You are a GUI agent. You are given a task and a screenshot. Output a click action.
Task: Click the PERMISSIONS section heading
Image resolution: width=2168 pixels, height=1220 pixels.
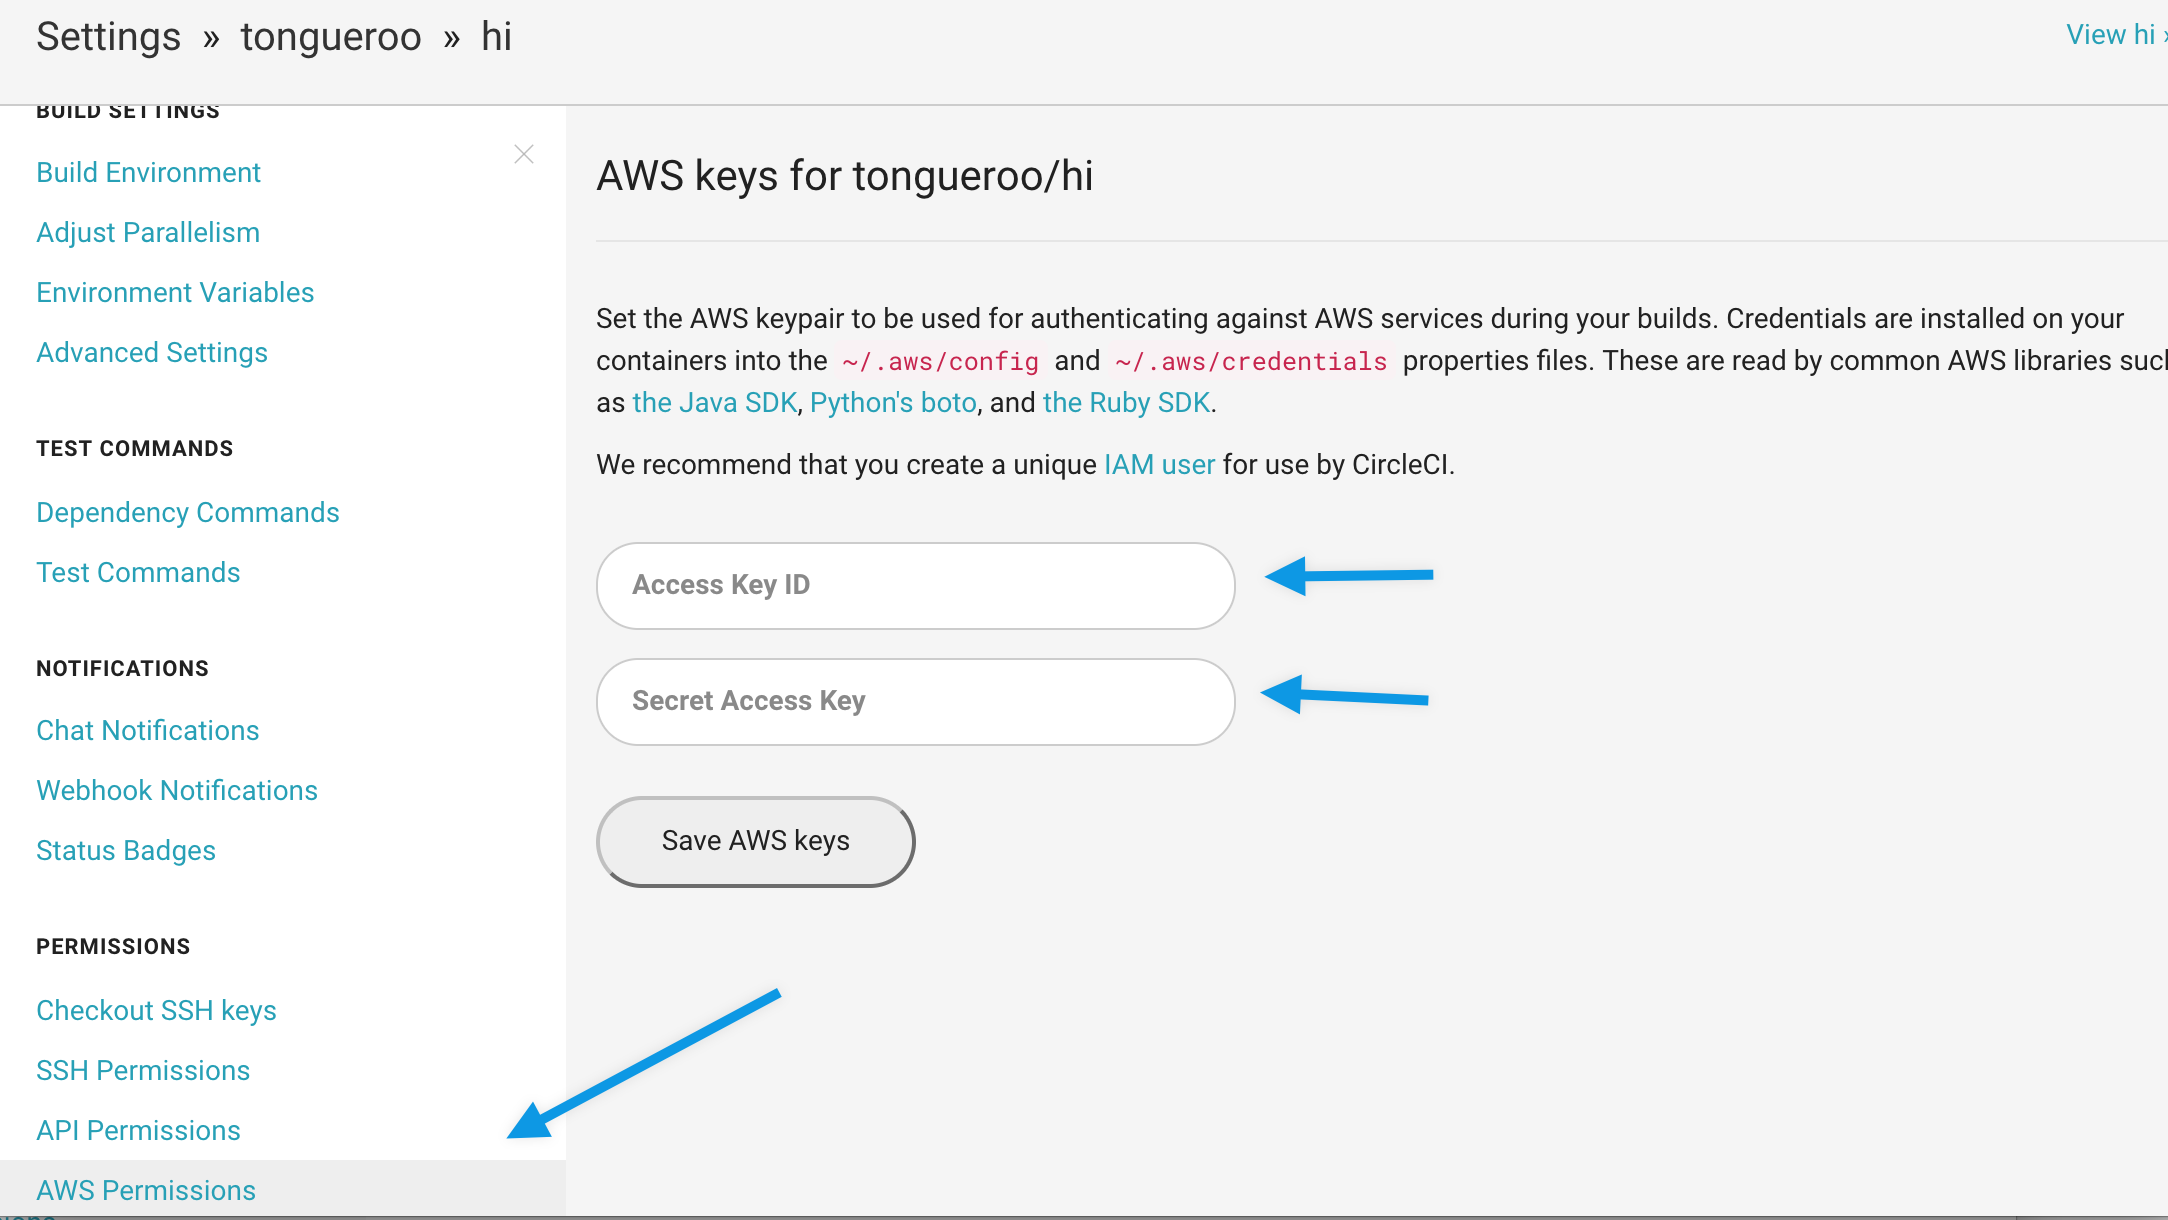(x=113, y=946)
